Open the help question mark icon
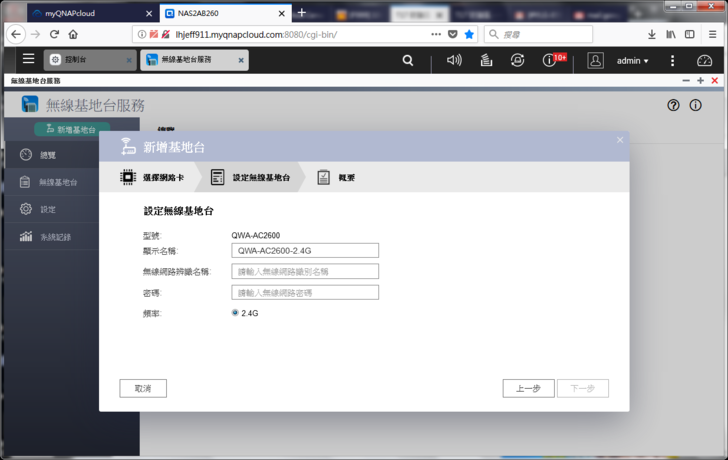 tap(673, 105)
